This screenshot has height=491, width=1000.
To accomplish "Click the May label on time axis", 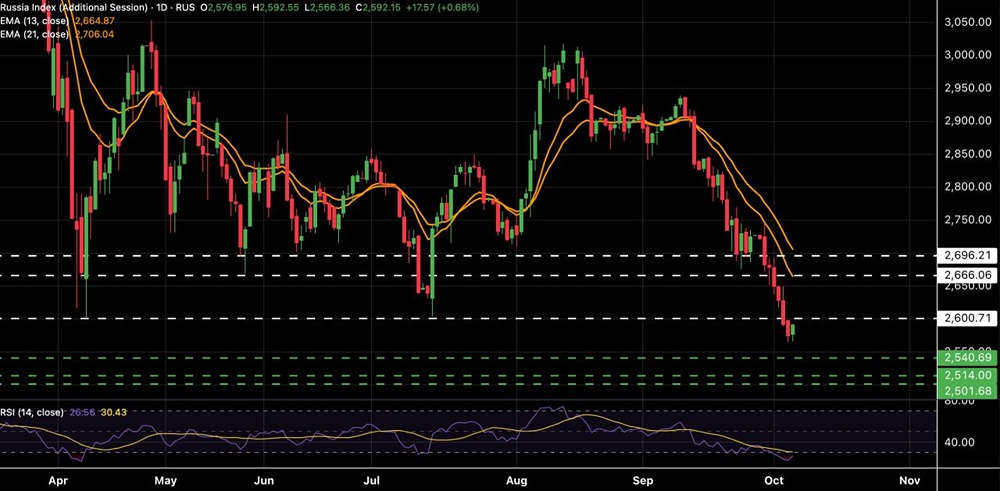I will (165, 480).
